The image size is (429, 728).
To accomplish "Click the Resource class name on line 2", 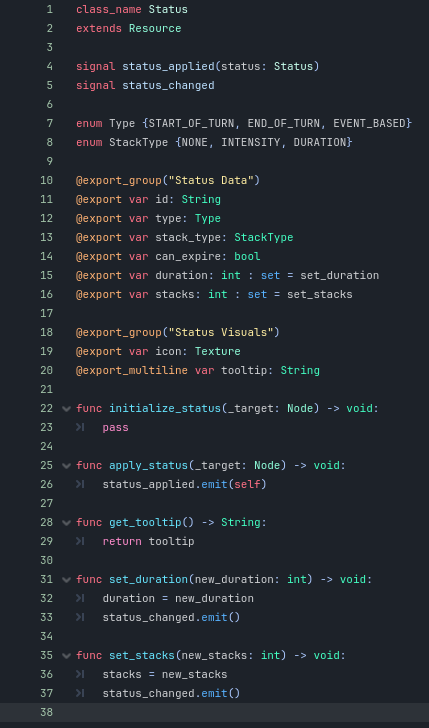I will point(155,28).
